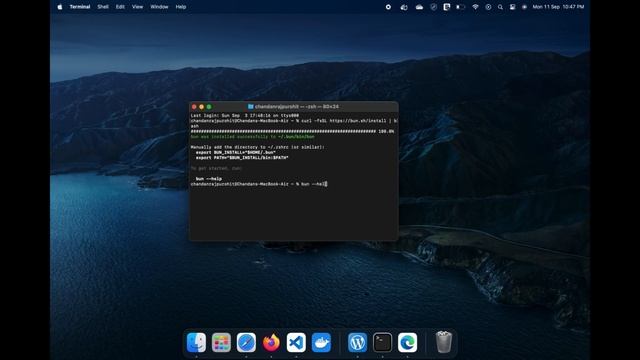The image size is (640, 360).
Task: Click the folder proxy icon in Terminal title
Action: [251, 107]
